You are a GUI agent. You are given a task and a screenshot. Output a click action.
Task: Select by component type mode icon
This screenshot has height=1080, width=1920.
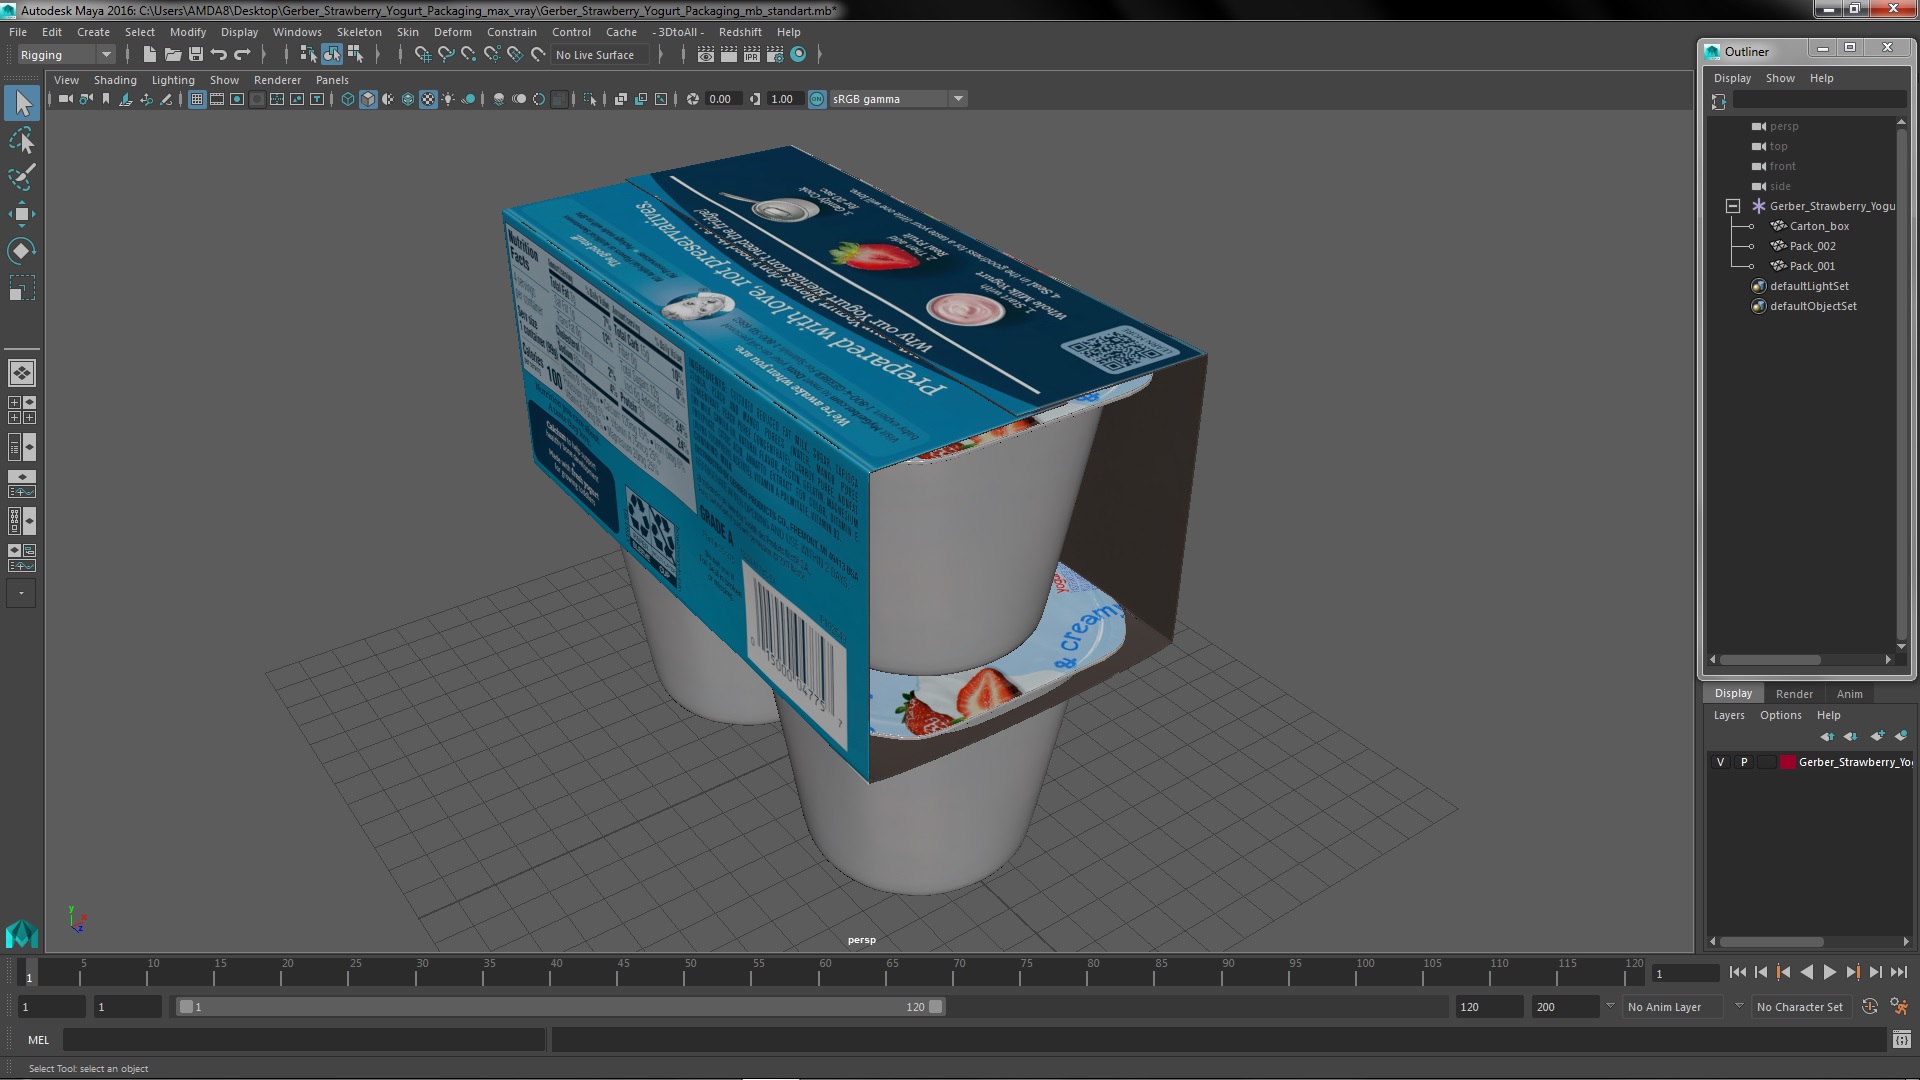pos(354,55)
